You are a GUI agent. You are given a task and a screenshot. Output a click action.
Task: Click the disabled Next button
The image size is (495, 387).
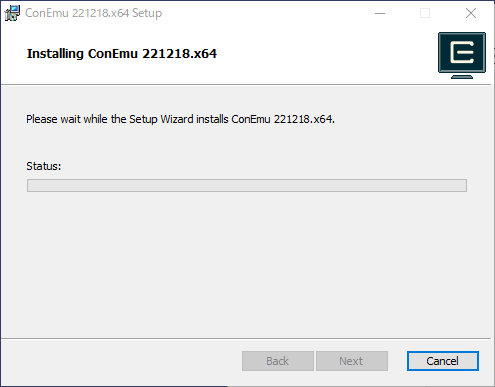(352, 361)
